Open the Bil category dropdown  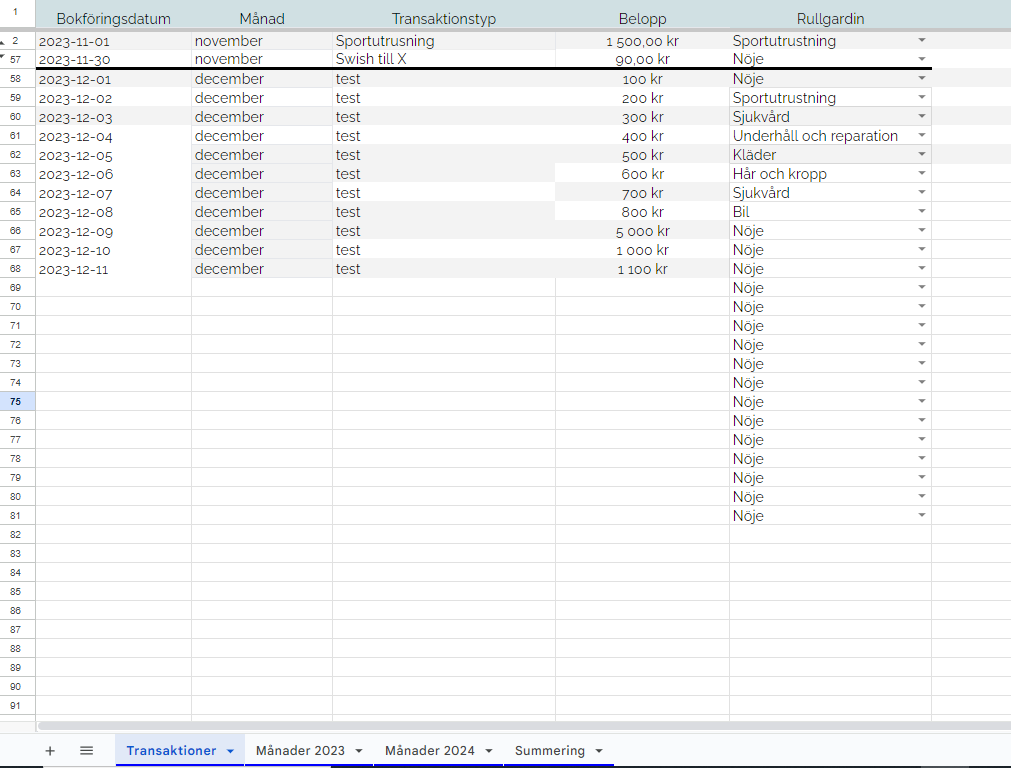click(x=921, y=212)
